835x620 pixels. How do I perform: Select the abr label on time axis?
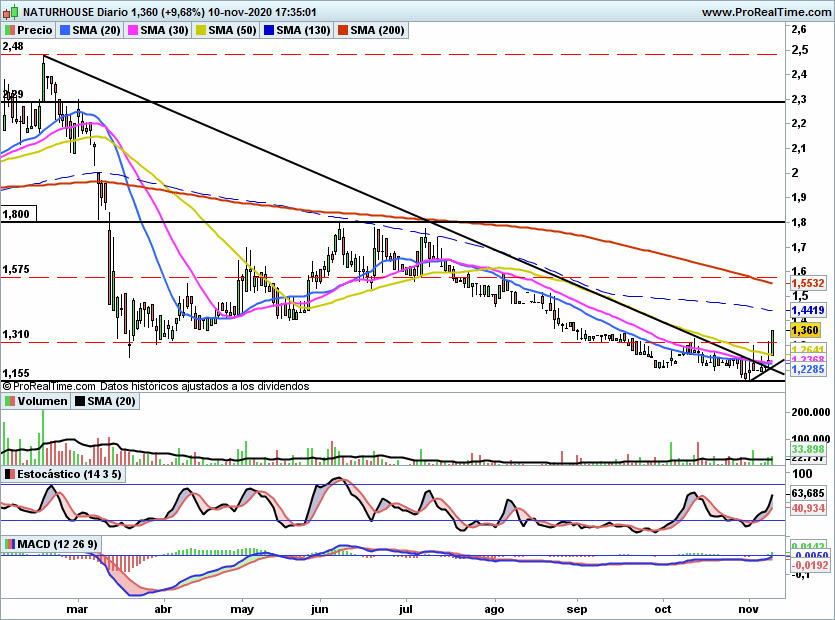coord(163,609)
